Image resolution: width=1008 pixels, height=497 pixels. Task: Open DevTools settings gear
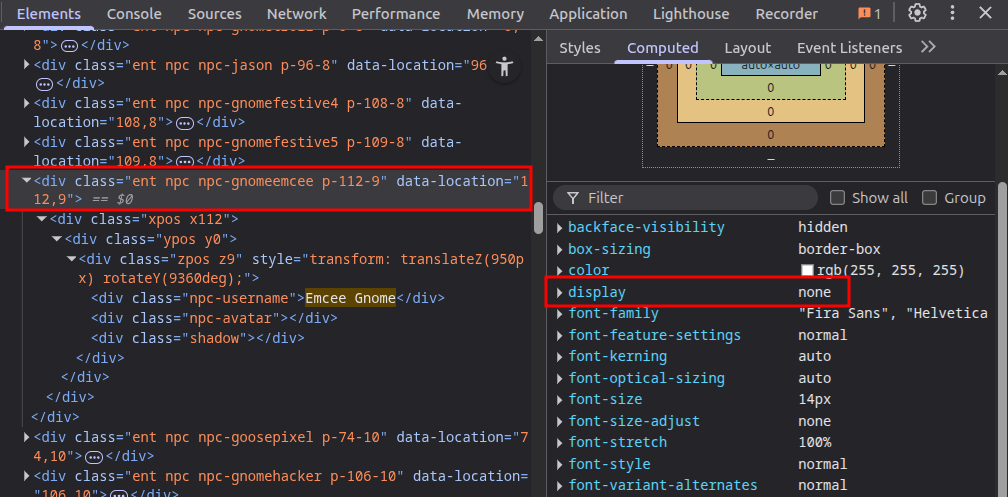[917, 14]
